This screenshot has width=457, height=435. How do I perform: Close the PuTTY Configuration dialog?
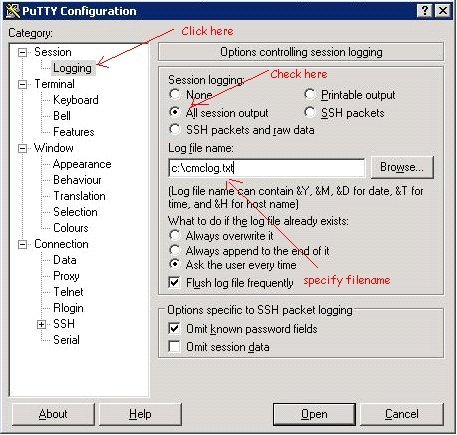[443, 11]
